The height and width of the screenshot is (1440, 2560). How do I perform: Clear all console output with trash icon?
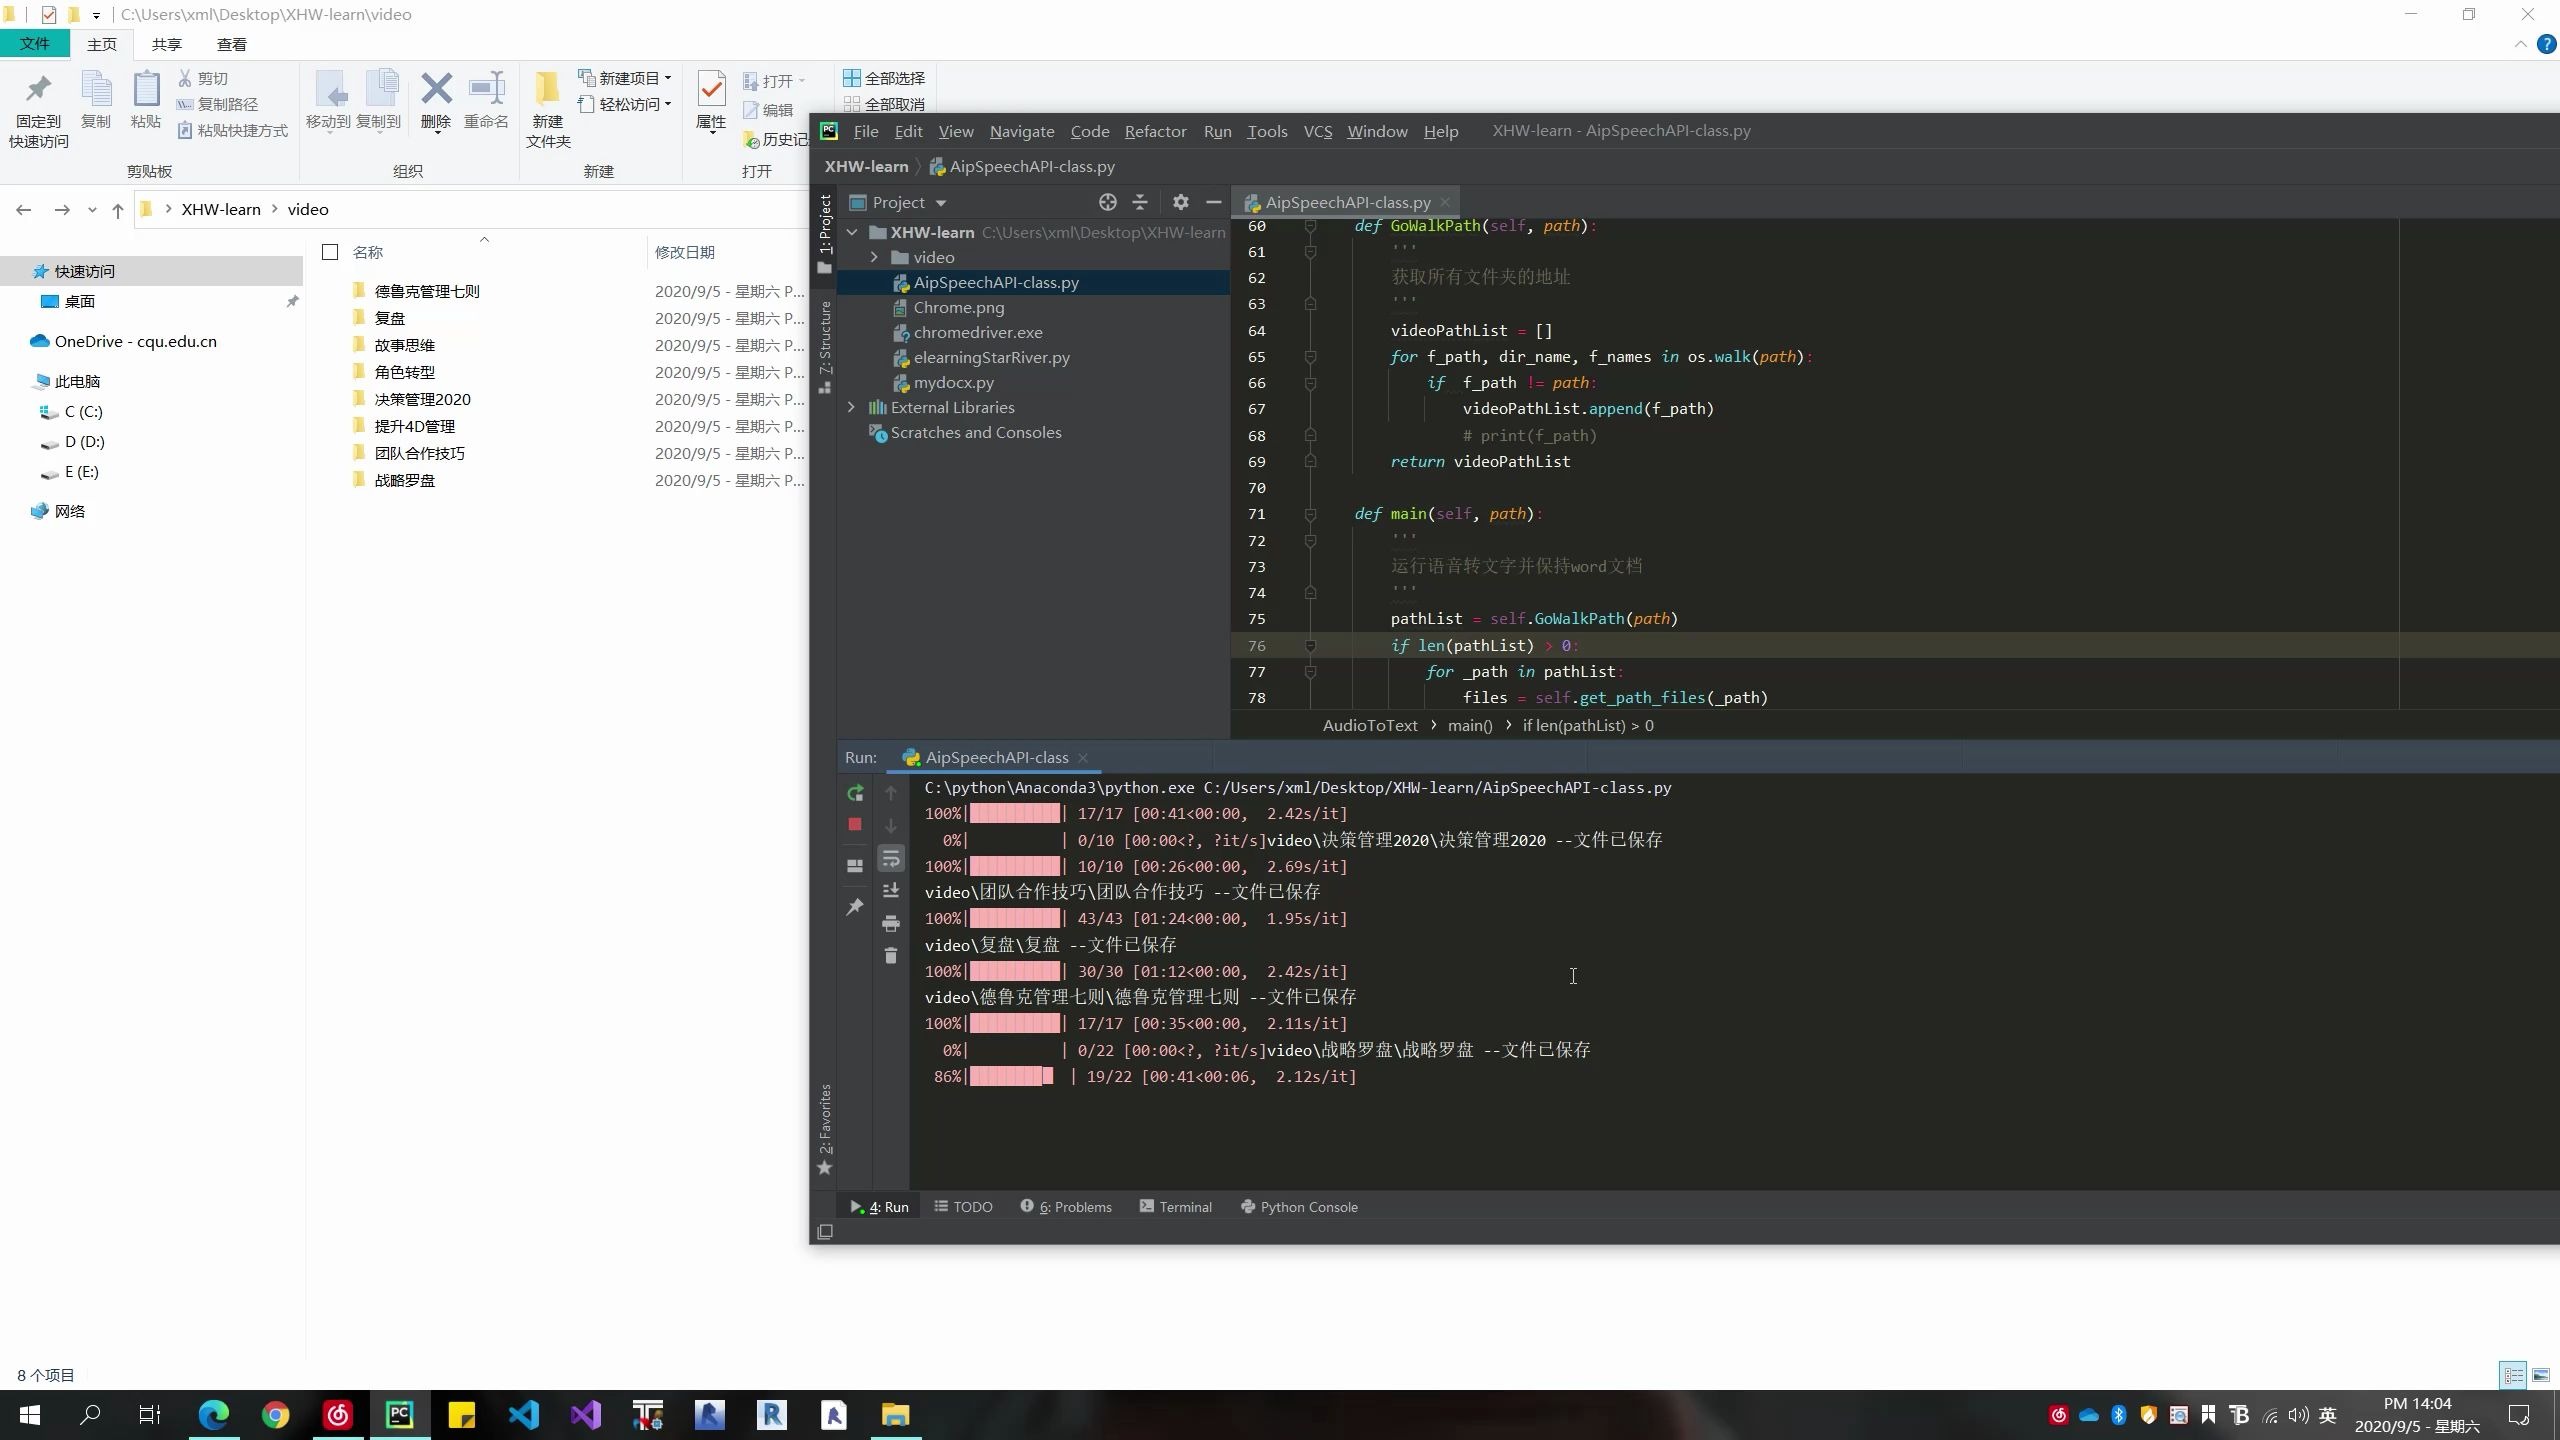[x=891, y=956]
